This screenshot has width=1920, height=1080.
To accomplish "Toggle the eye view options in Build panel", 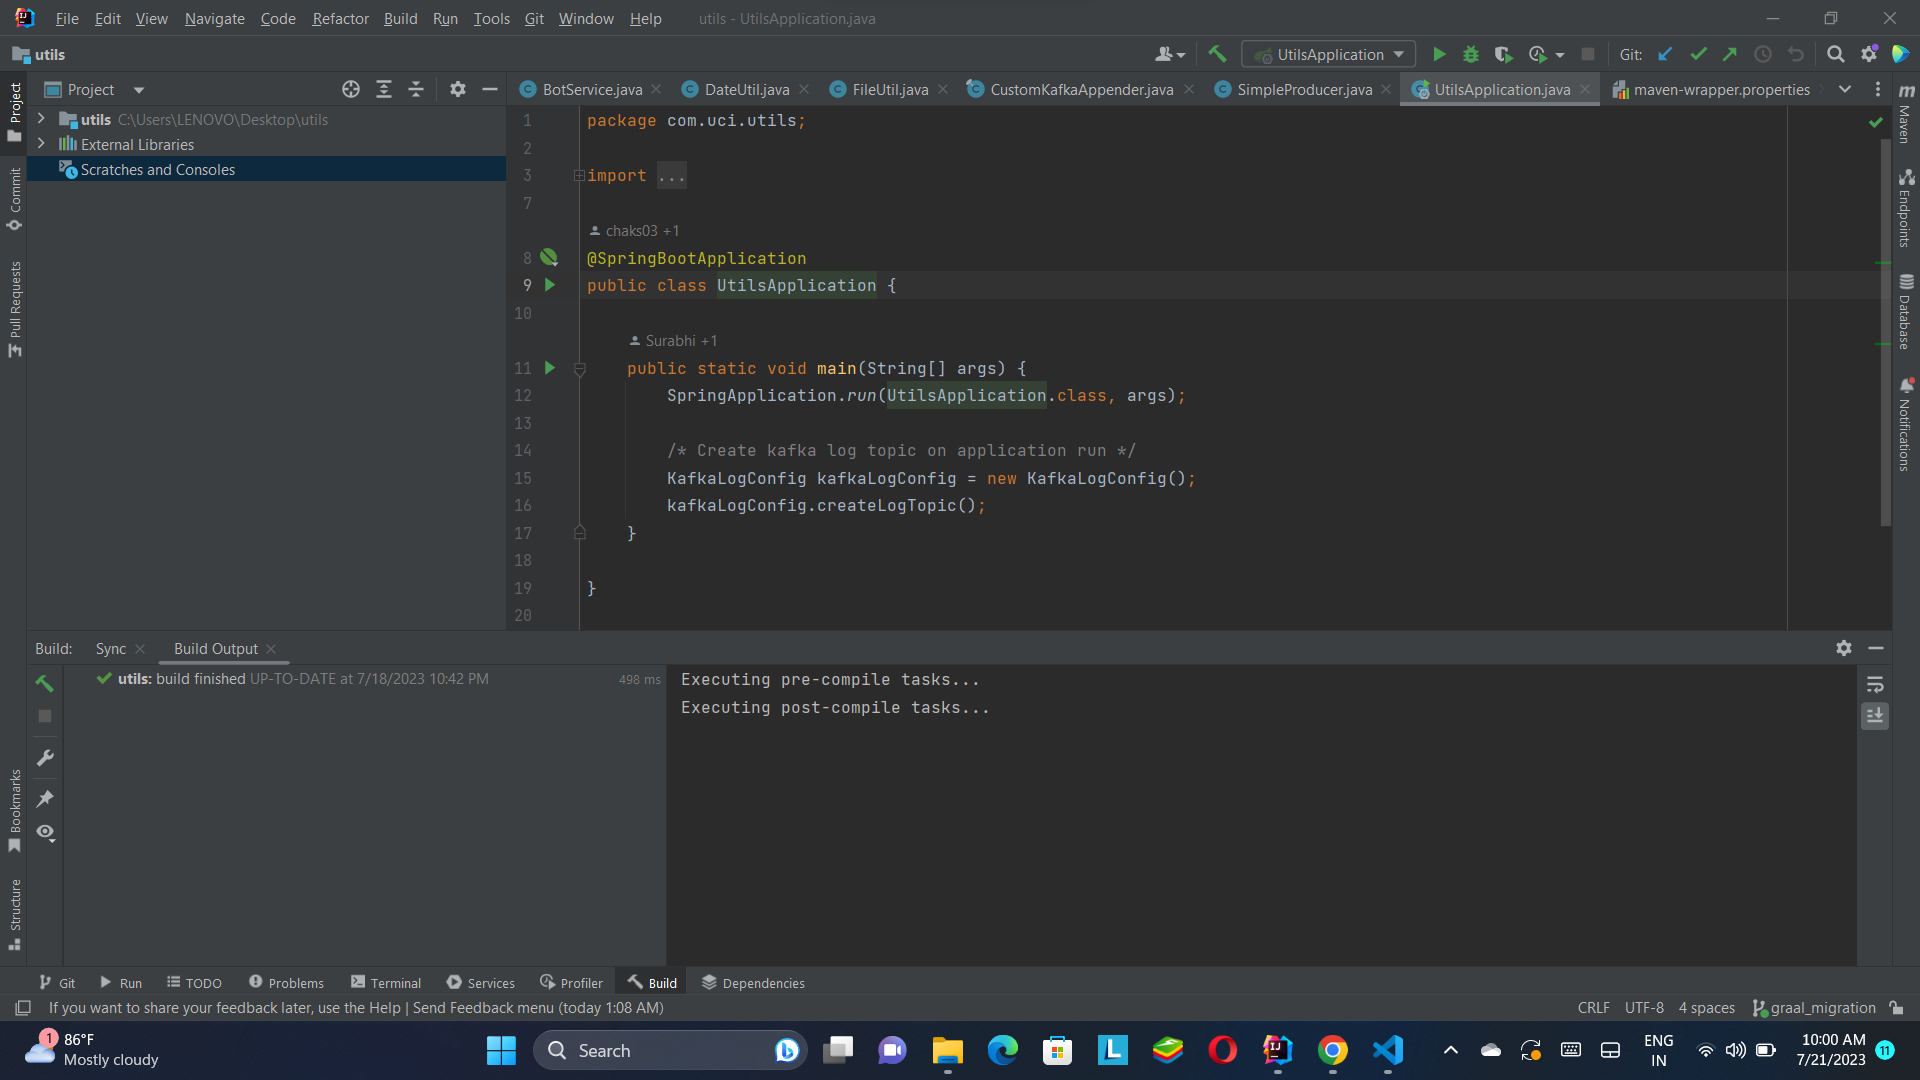I will pos(45,832).
